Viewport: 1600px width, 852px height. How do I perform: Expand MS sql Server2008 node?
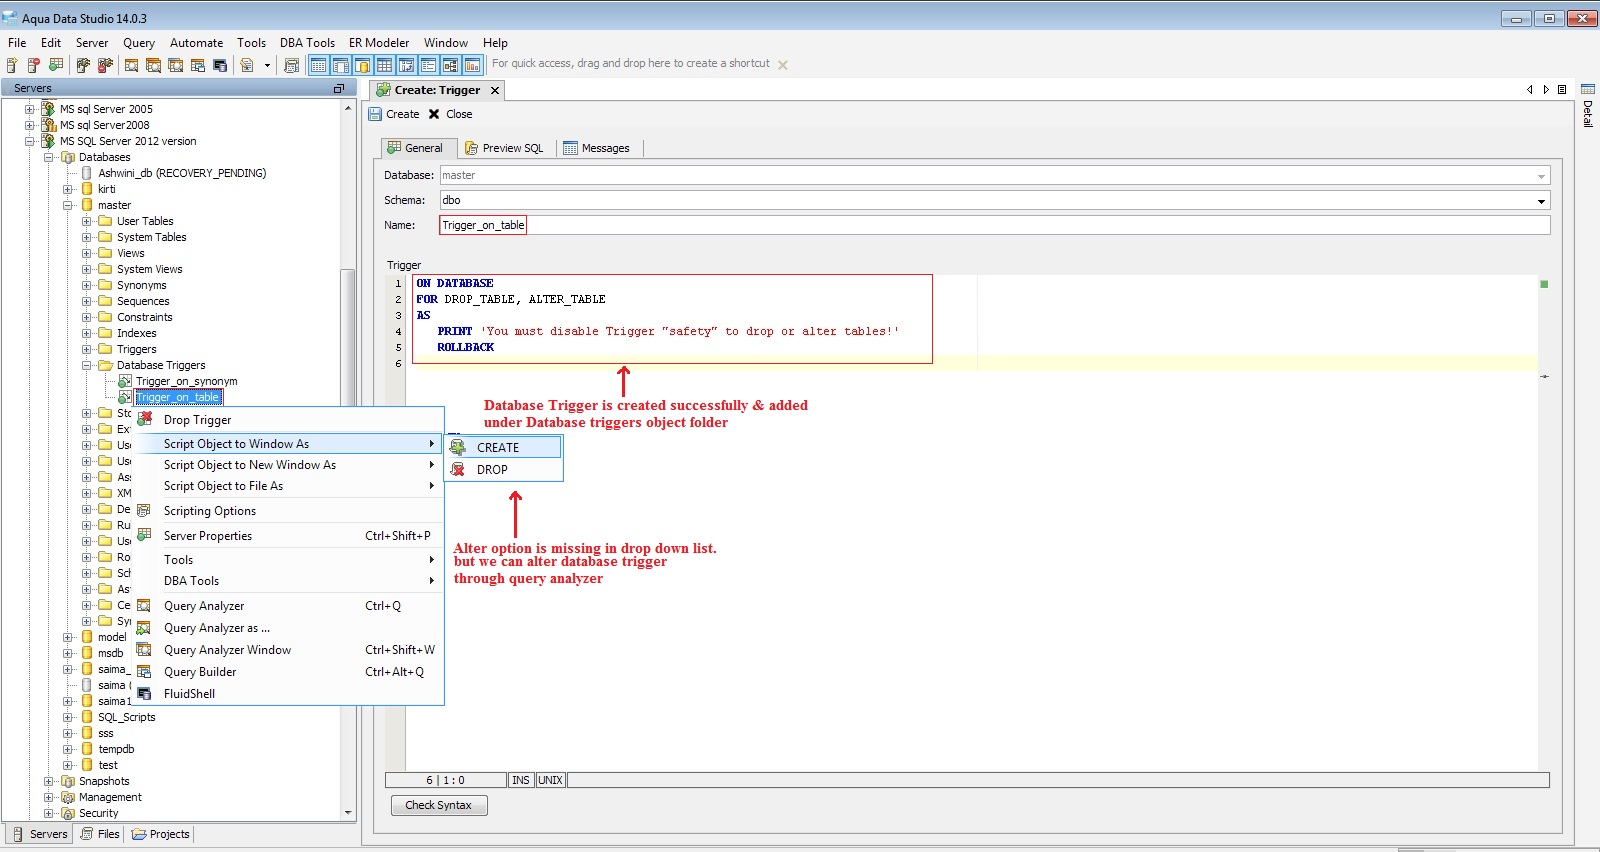[30, 125]
